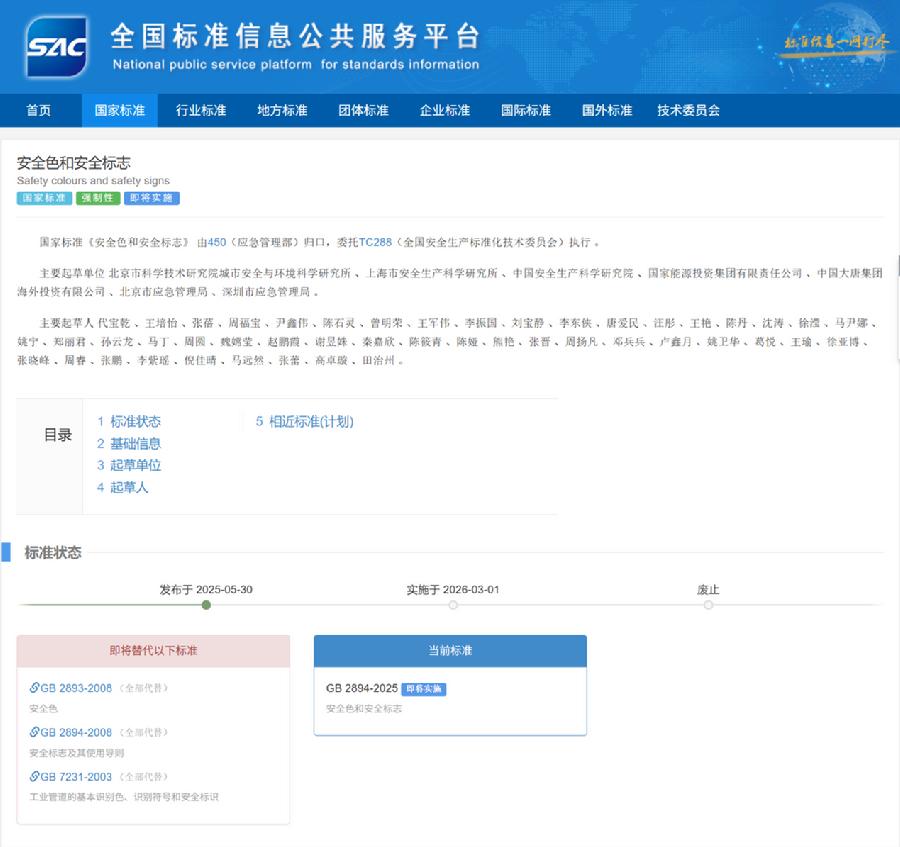The width and height of the screenshot is (900, 847).
Task: Open the 国际标准 section
Action: tap(524, 110)
